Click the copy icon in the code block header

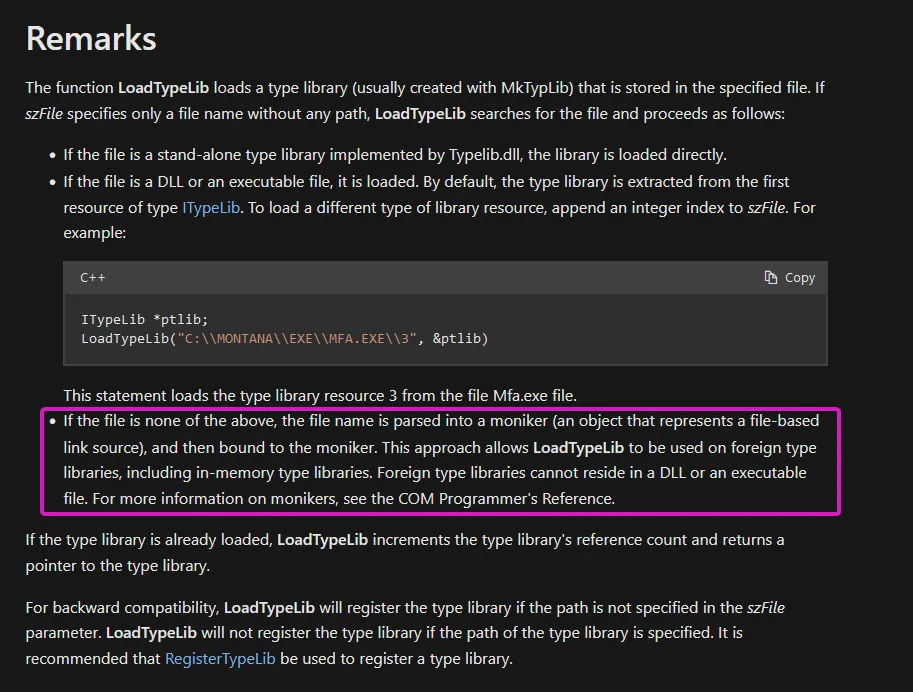click(771, 278)
